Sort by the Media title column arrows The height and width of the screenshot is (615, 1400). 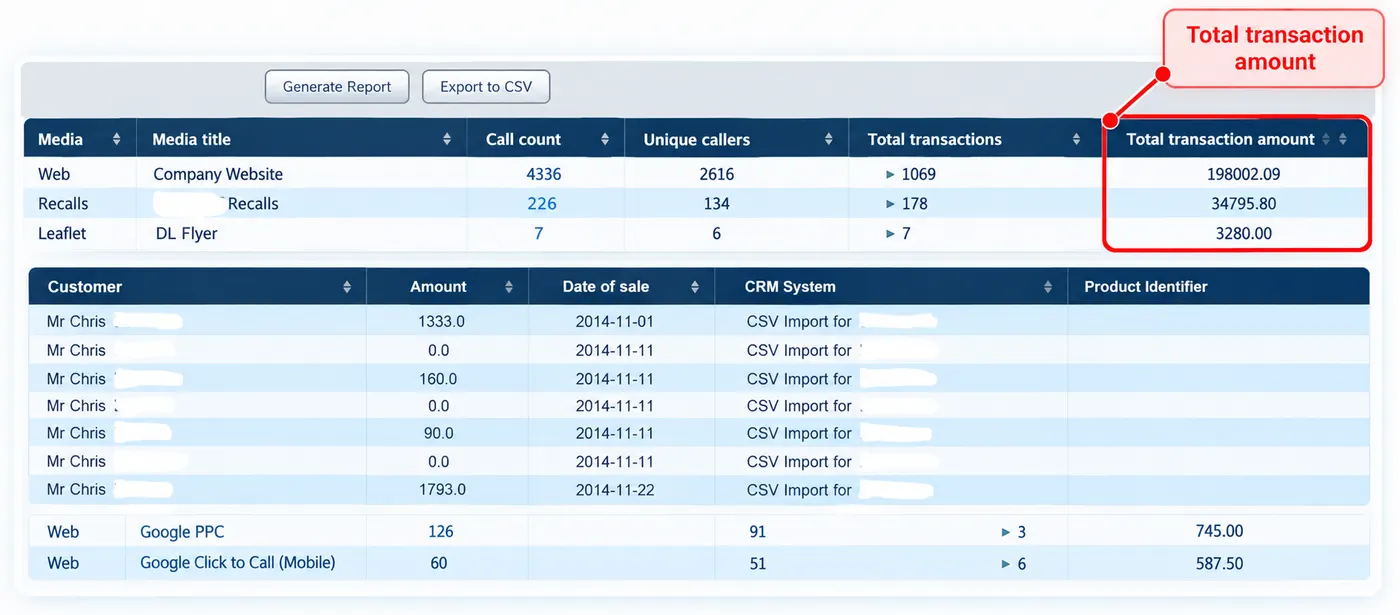tap(447, 139)
